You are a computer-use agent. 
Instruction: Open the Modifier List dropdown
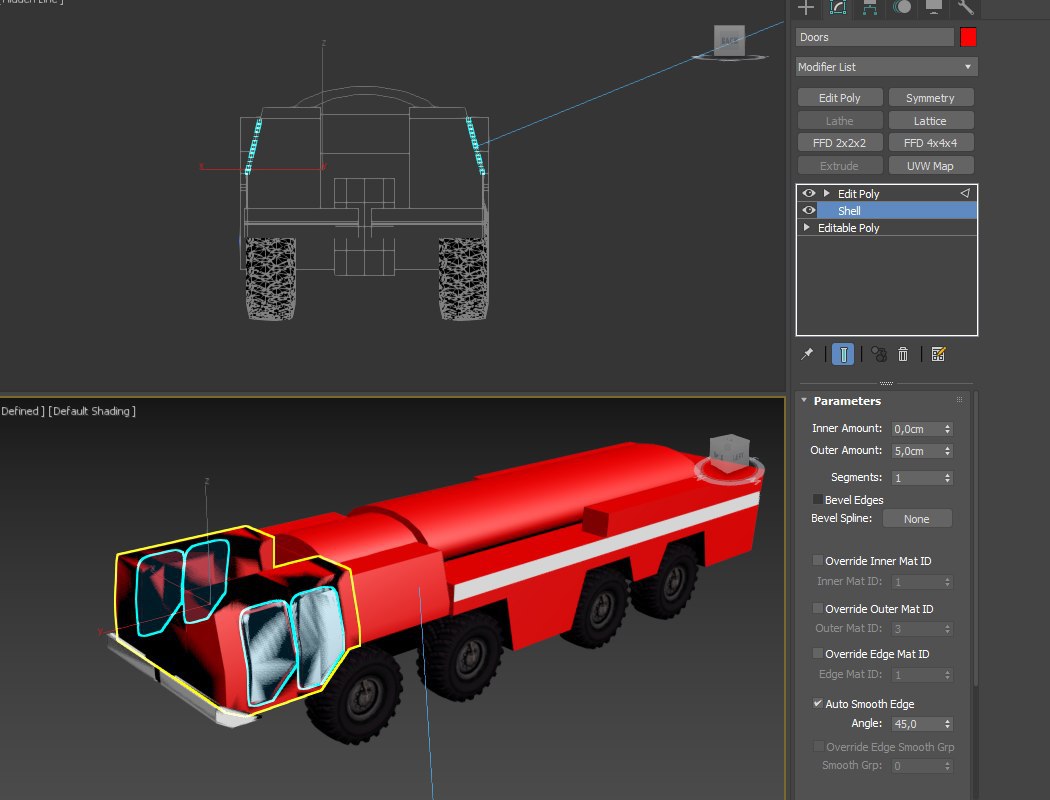click(x=887, y=66)
